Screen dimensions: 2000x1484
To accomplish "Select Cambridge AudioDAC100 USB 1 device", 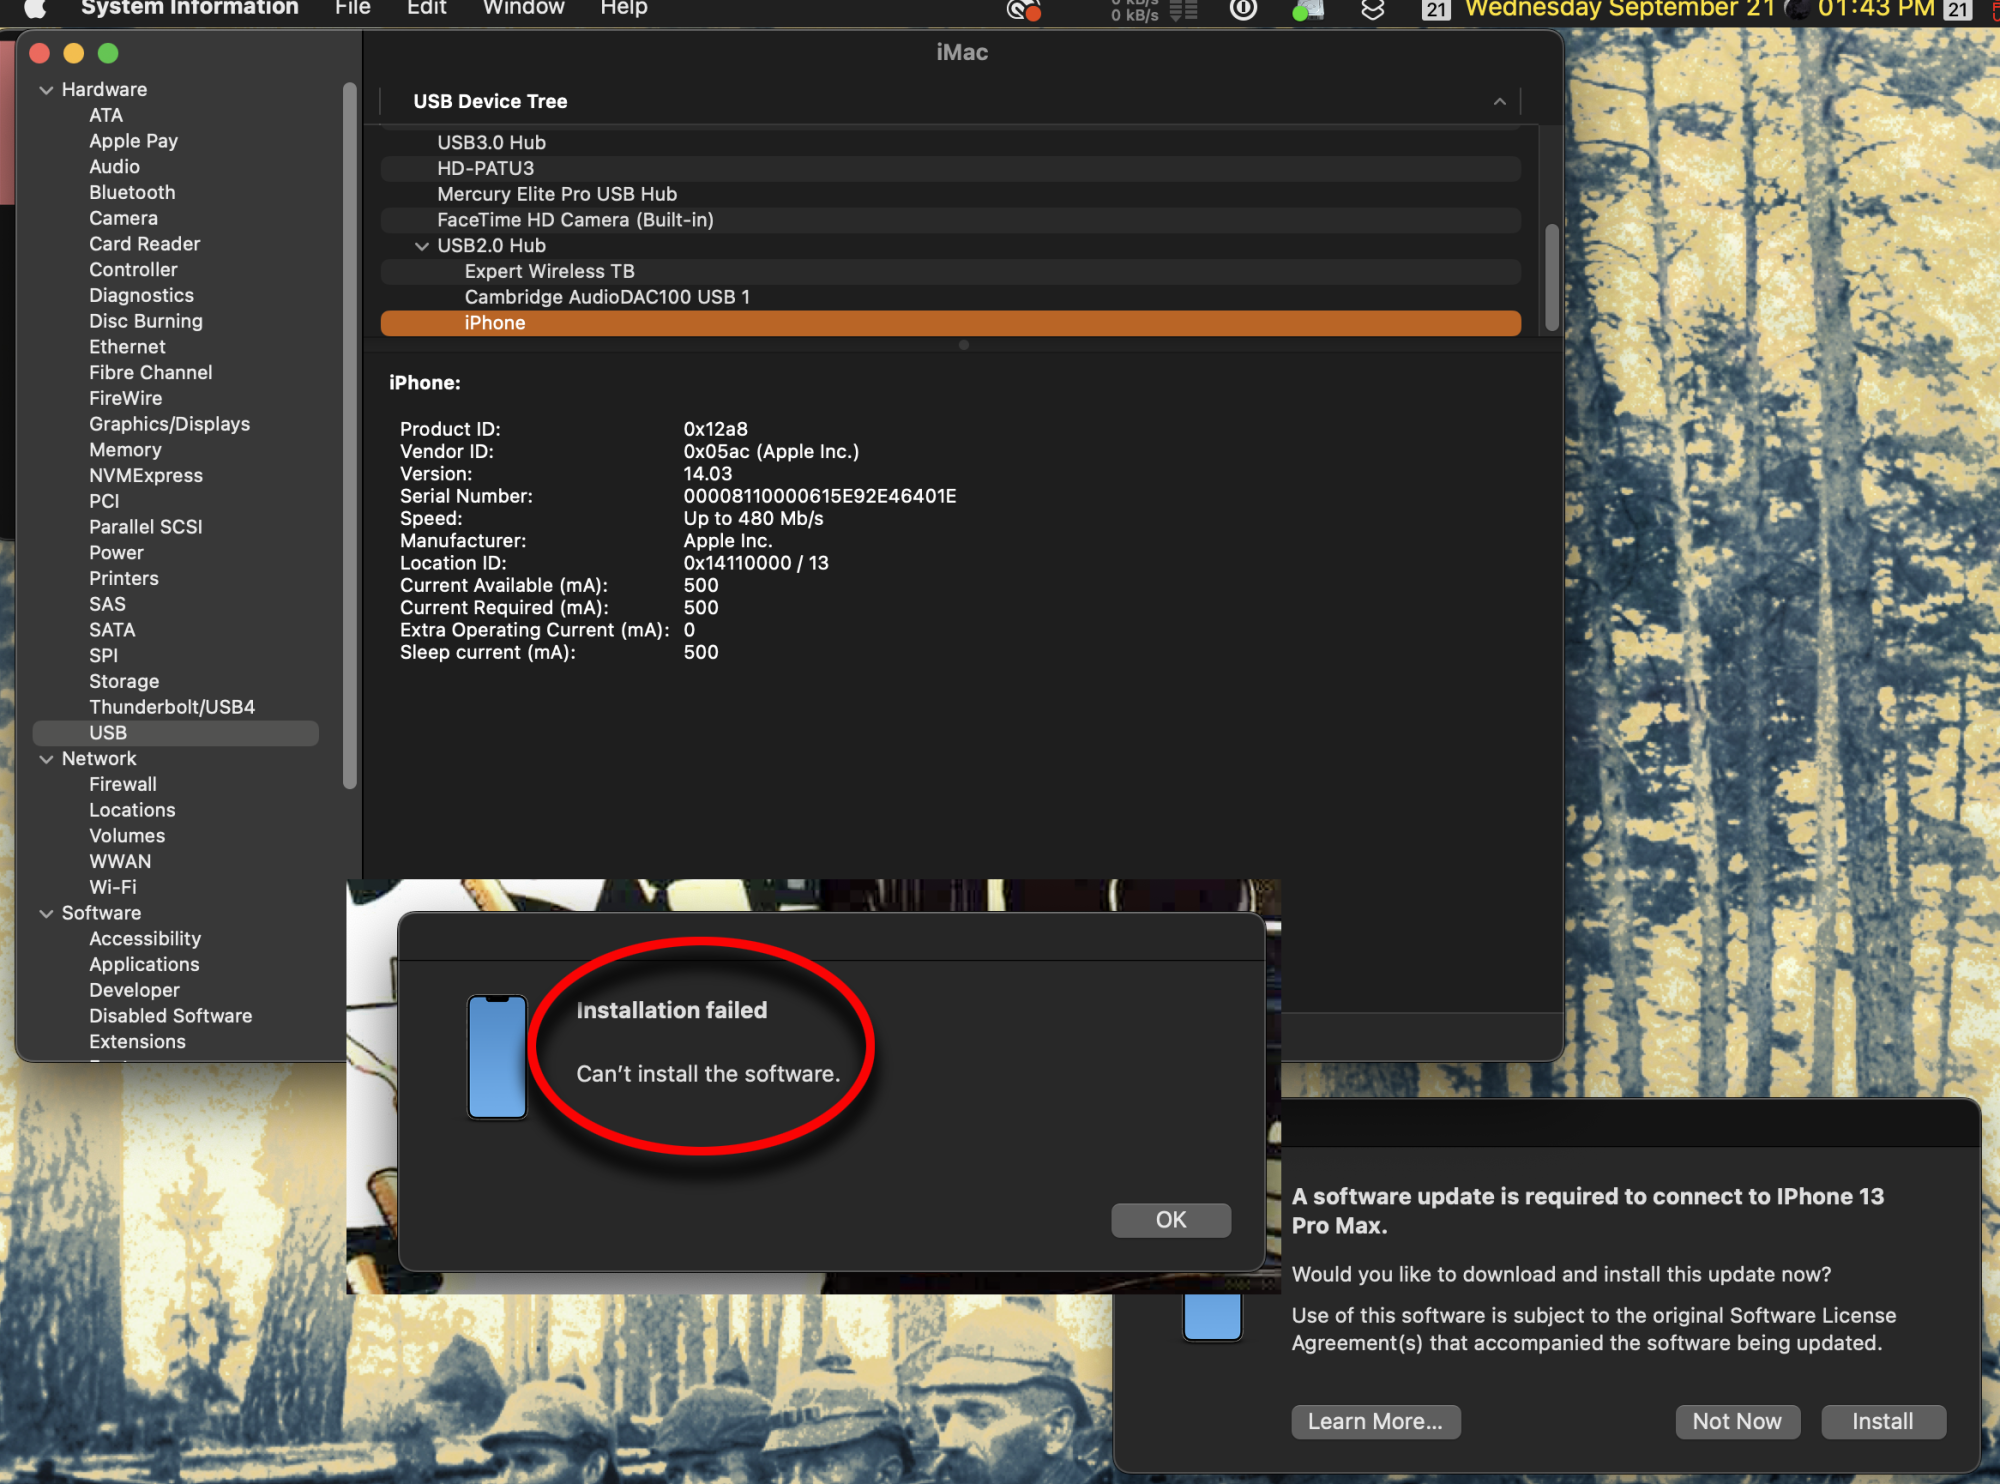I will point(607,297).
